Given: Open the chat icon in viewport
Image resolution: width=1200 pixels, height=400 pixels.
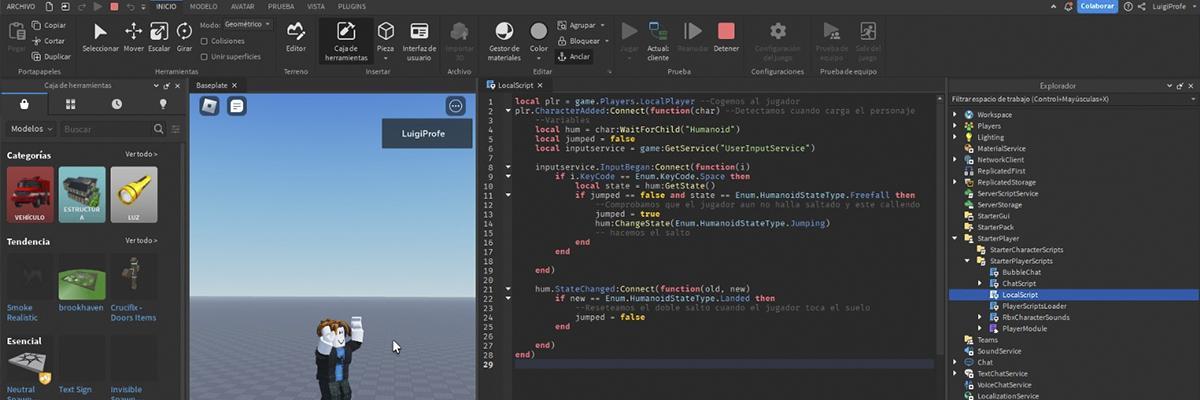Looking at the screenshot, I should (236, 106).
